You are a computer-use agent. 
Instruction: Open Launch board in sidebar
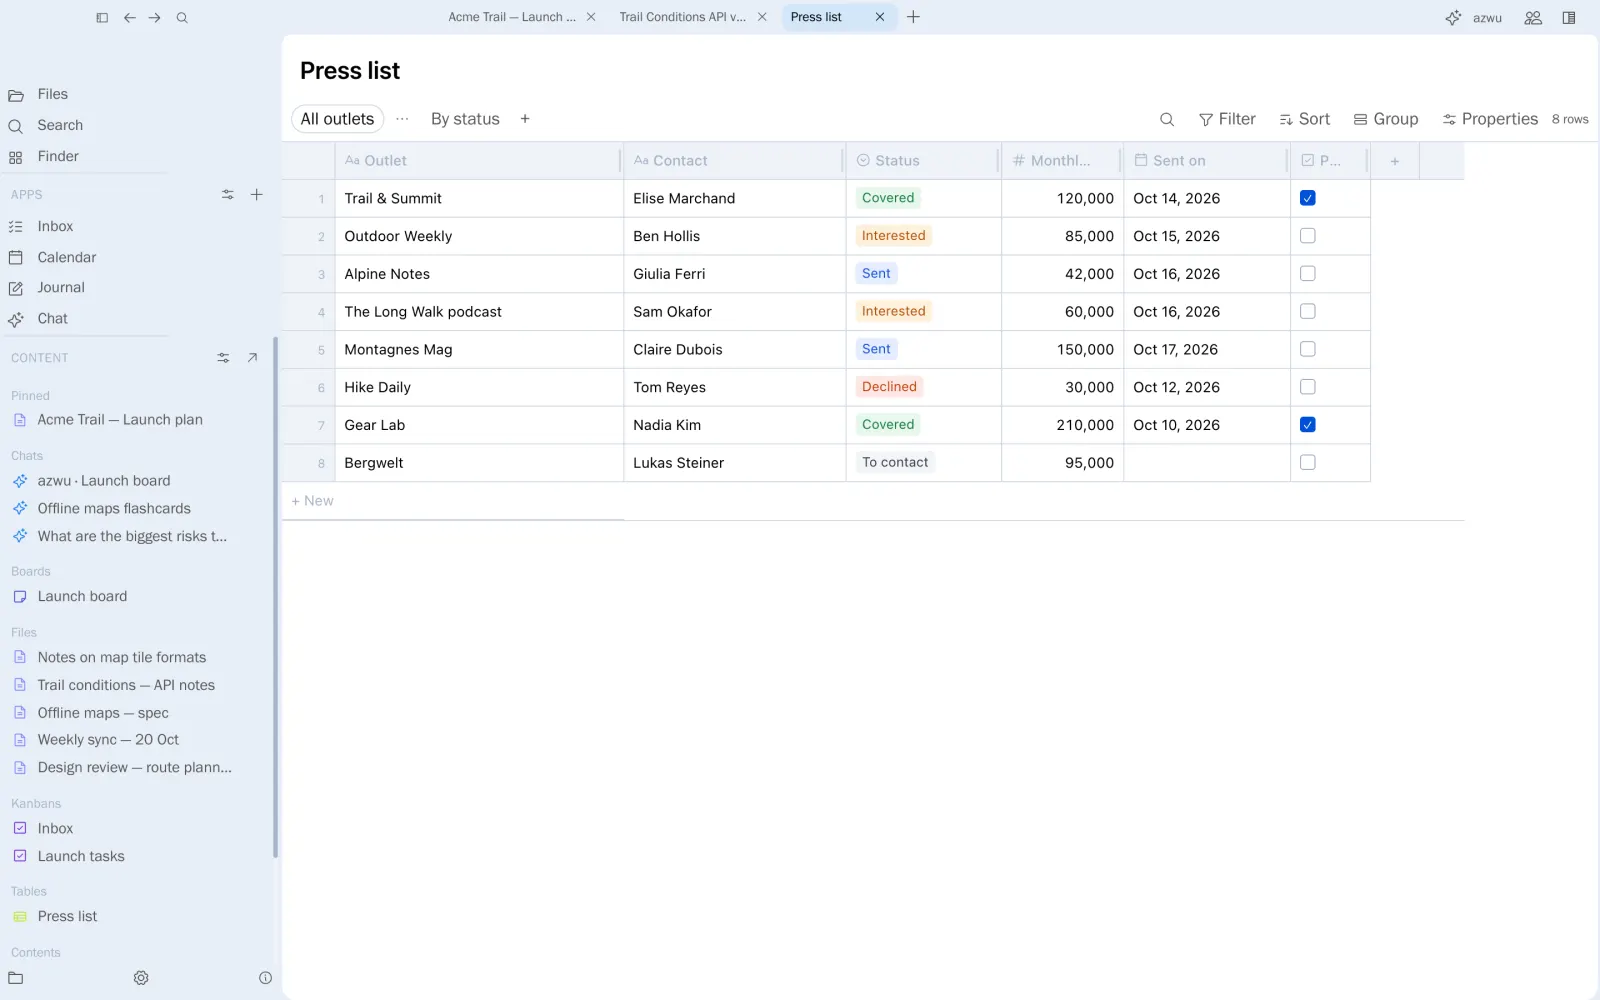(82, 597)
